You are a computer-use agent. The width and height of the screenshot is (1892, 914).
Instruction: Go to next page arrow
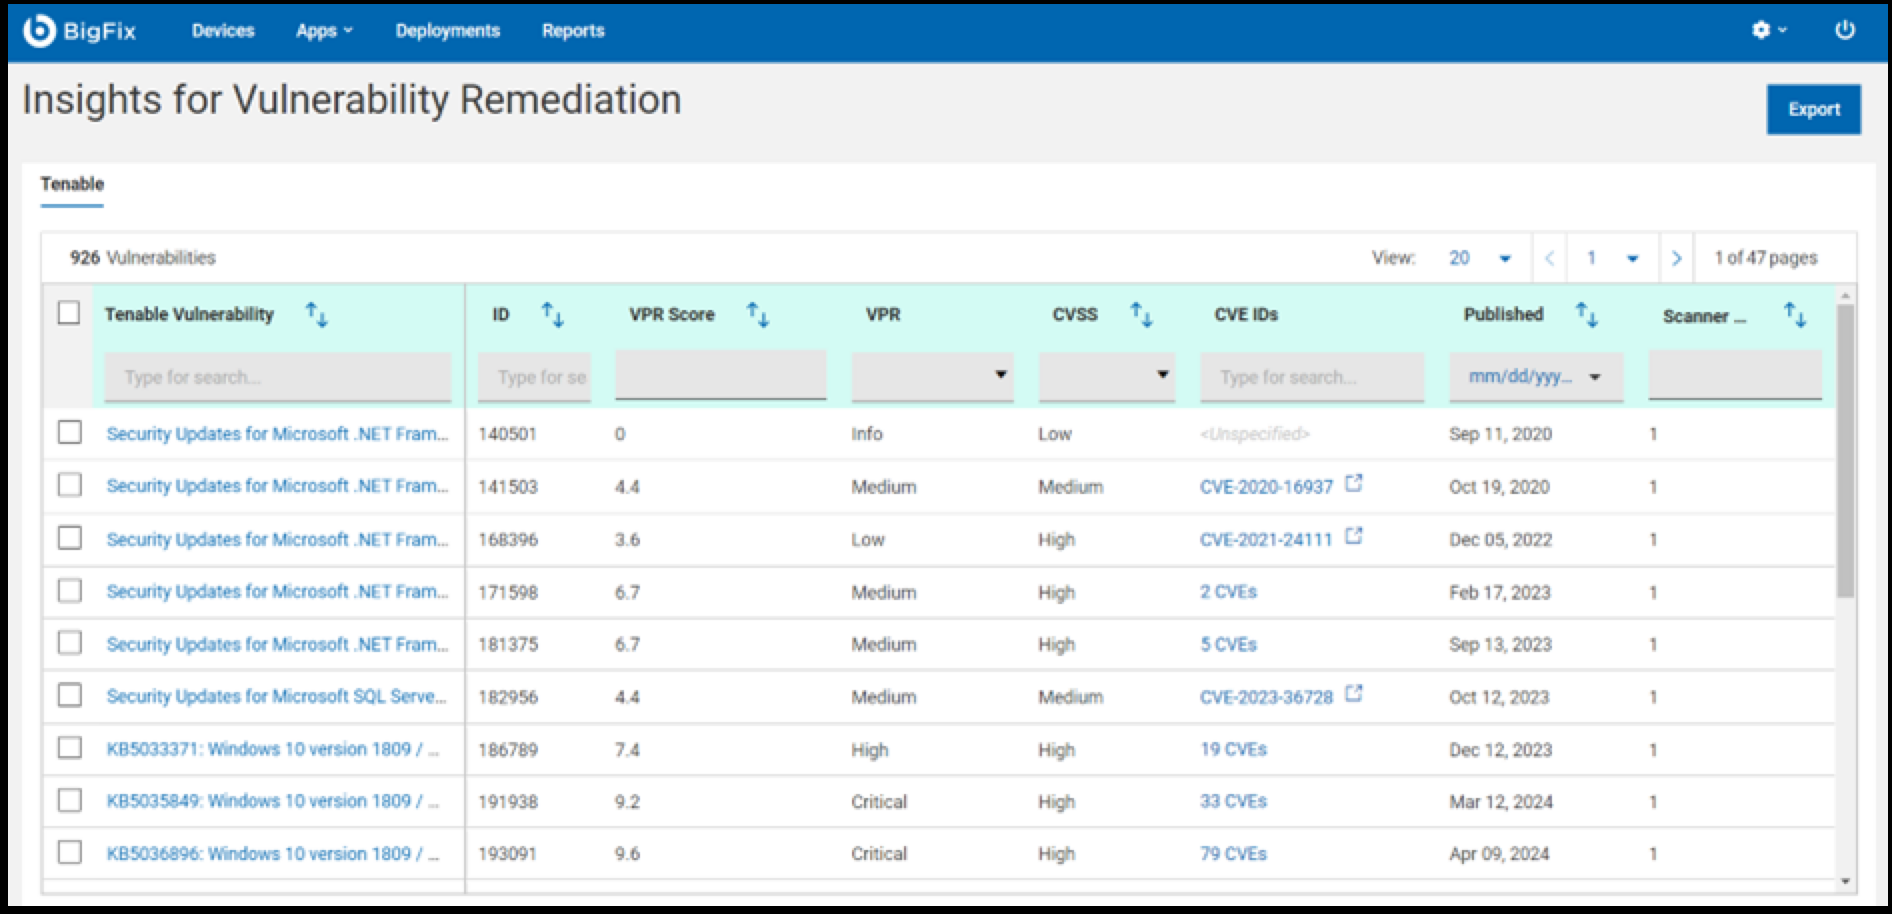click(1676, 258)
